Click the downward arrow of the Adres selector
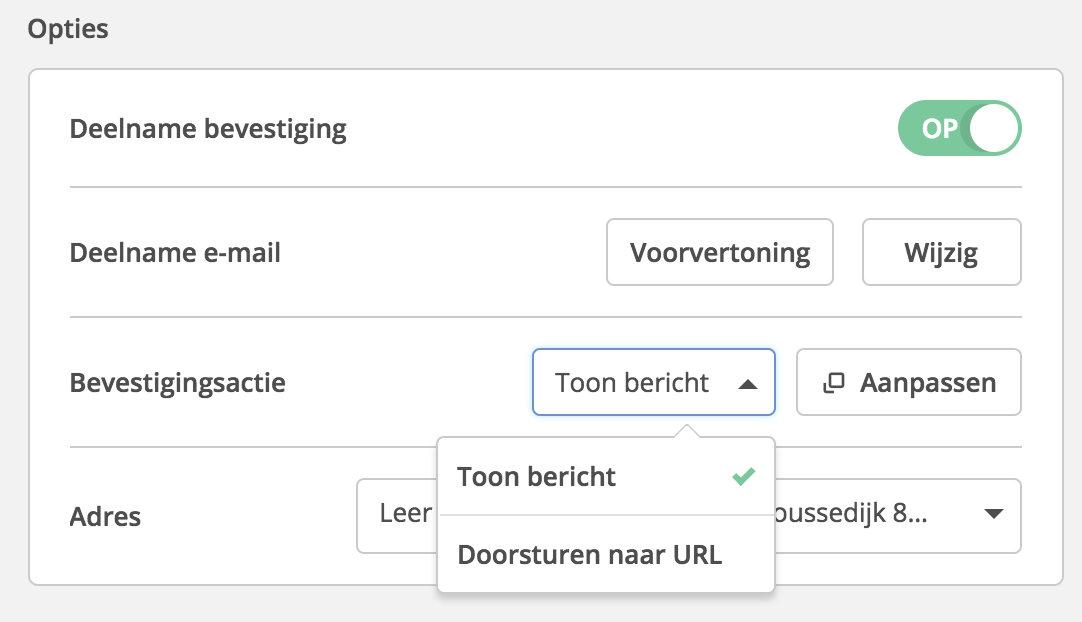The width and height of the screenshot is (1082, 622). click(x=994, y=516)
